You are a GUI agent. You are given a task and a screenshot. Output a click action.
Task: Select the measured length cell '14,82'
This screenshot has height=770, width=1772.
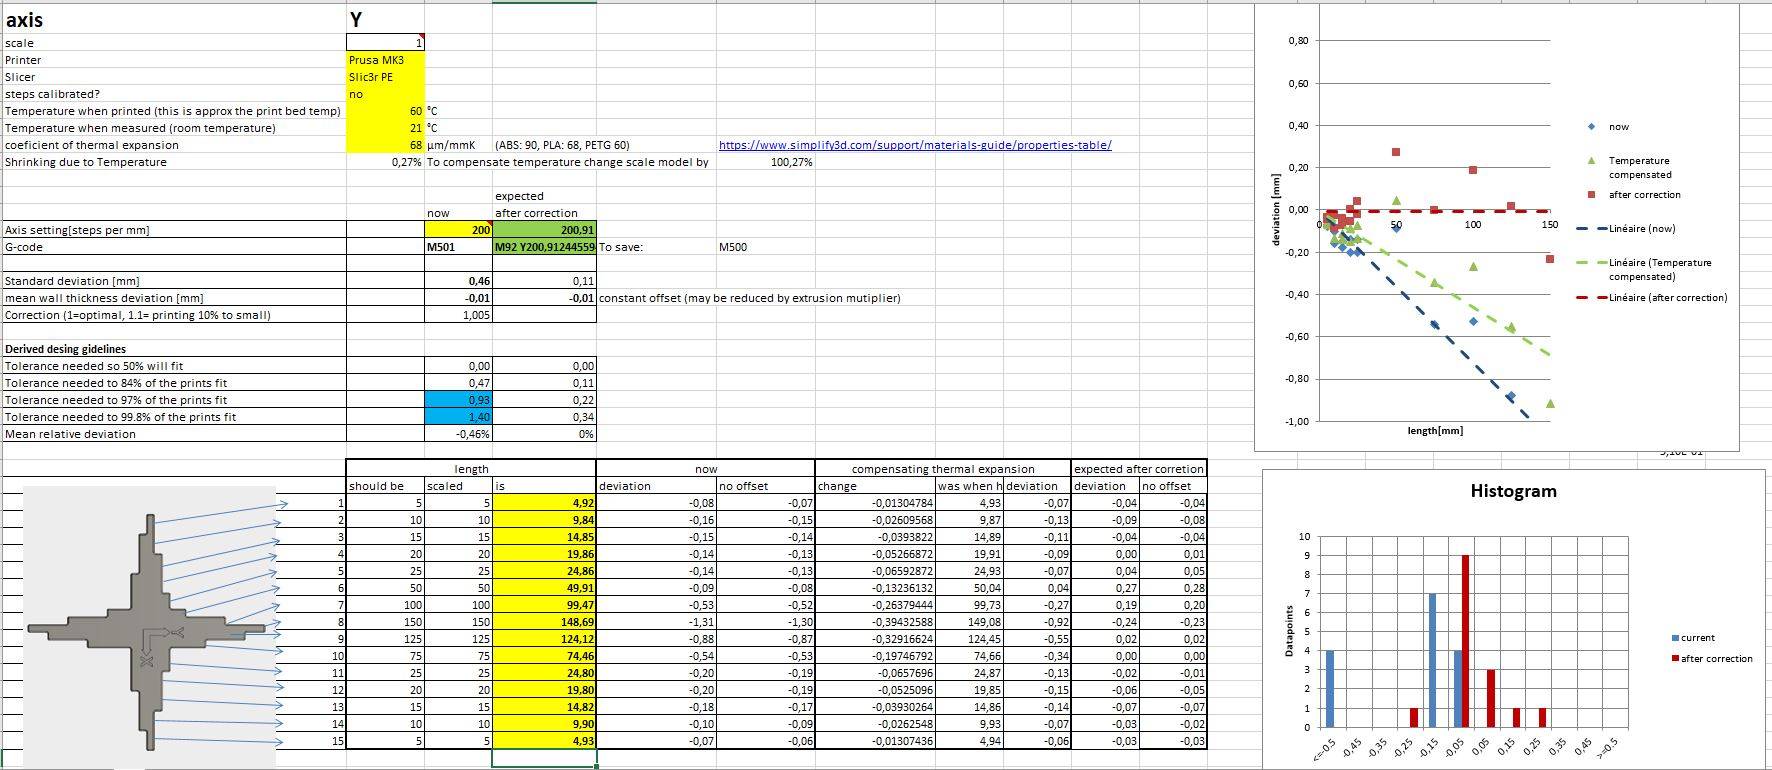click(x=544, y=707)
